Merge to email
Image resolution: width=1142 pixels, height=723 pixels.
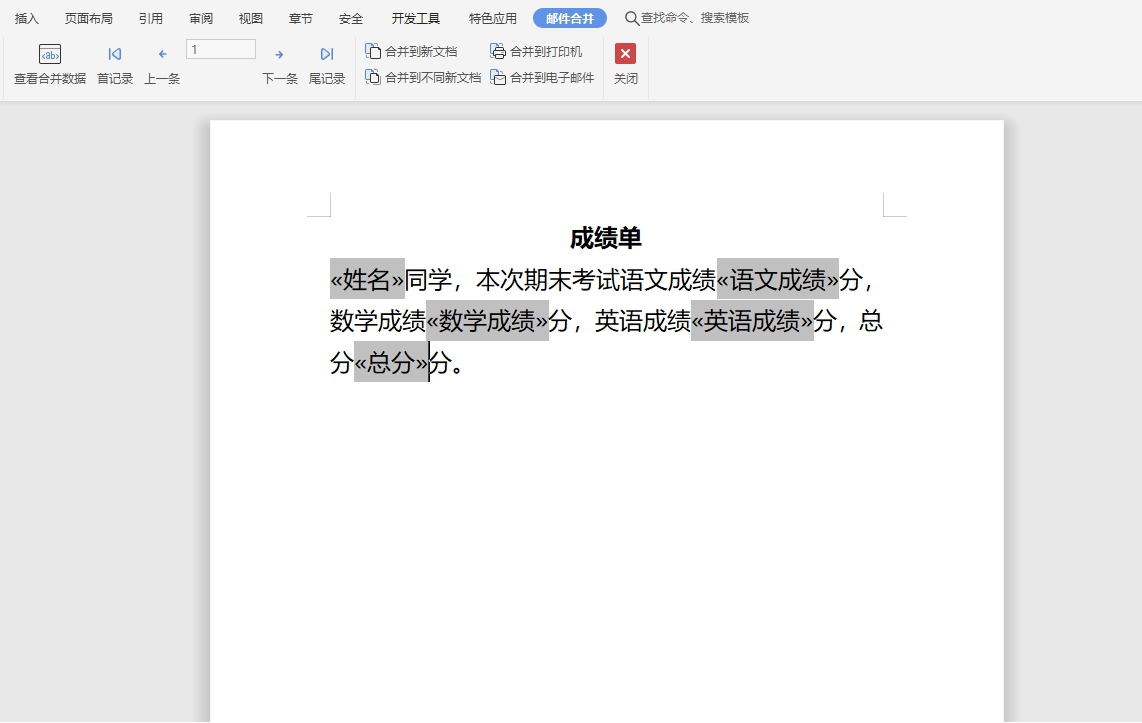542,77
